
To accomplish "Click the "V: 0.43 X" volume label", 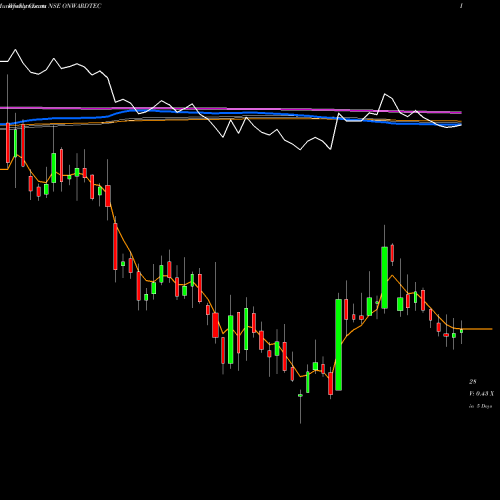I will [481, 394].
